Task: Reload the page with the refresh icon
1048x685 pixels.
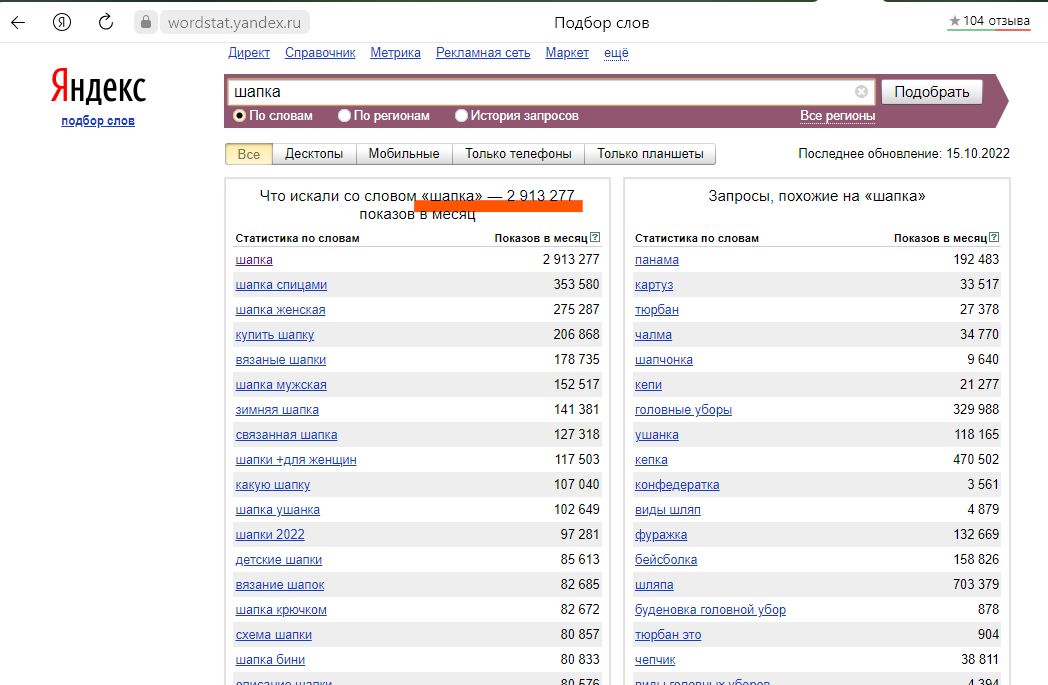Action: tap(106, 22)
